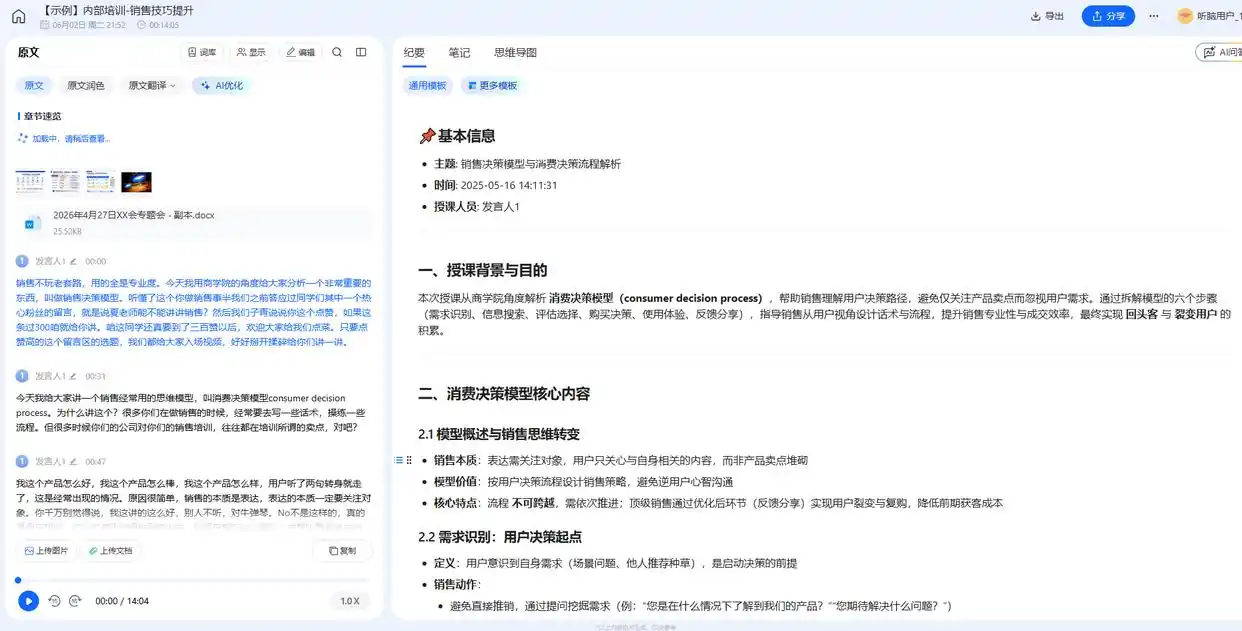This screenshot has height=631, width=1242.
Task: Click the 时间: 2025-05-16 line
Action: pyautogui.click(x=496, y=185)
